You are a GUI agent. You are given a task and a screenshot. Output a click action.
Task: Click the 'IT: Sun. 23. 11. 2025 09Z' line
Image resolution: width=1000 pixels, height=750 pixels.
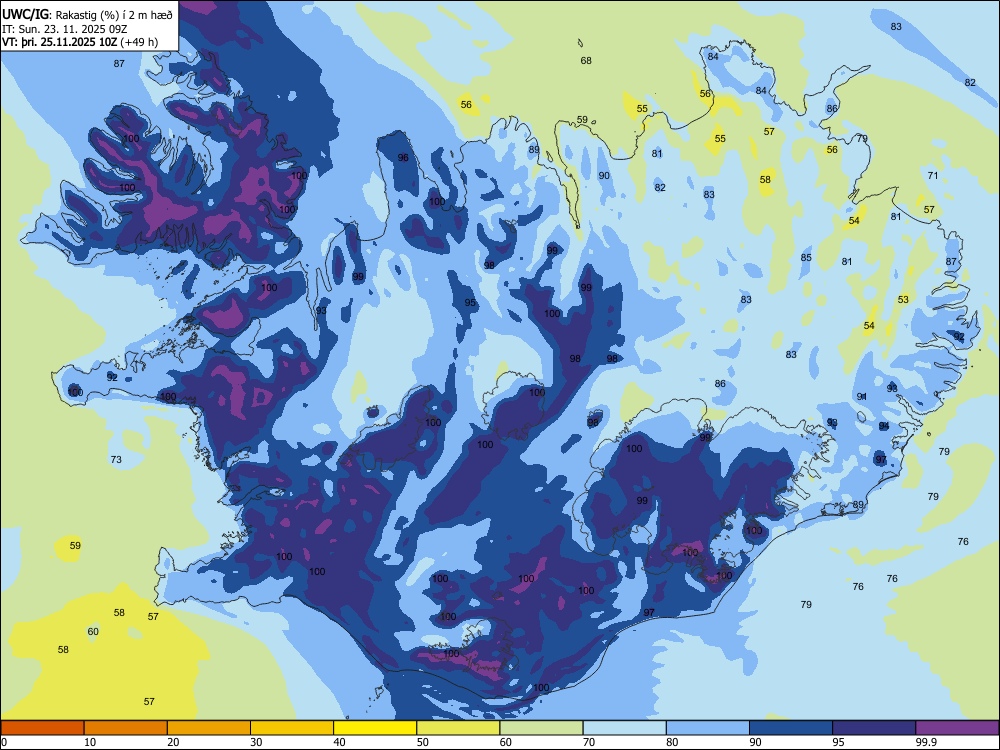pos(65,29)
